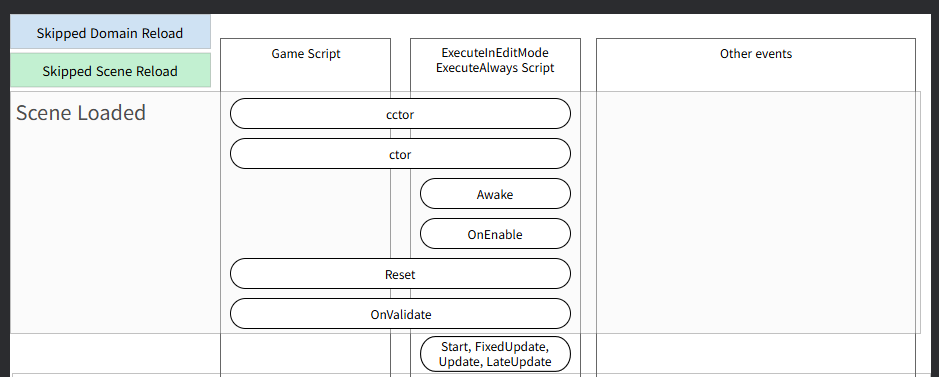Click the Skipped Scene Reload box
The height and width of the screenshot is (377, 939).
[x=110, y=71]
